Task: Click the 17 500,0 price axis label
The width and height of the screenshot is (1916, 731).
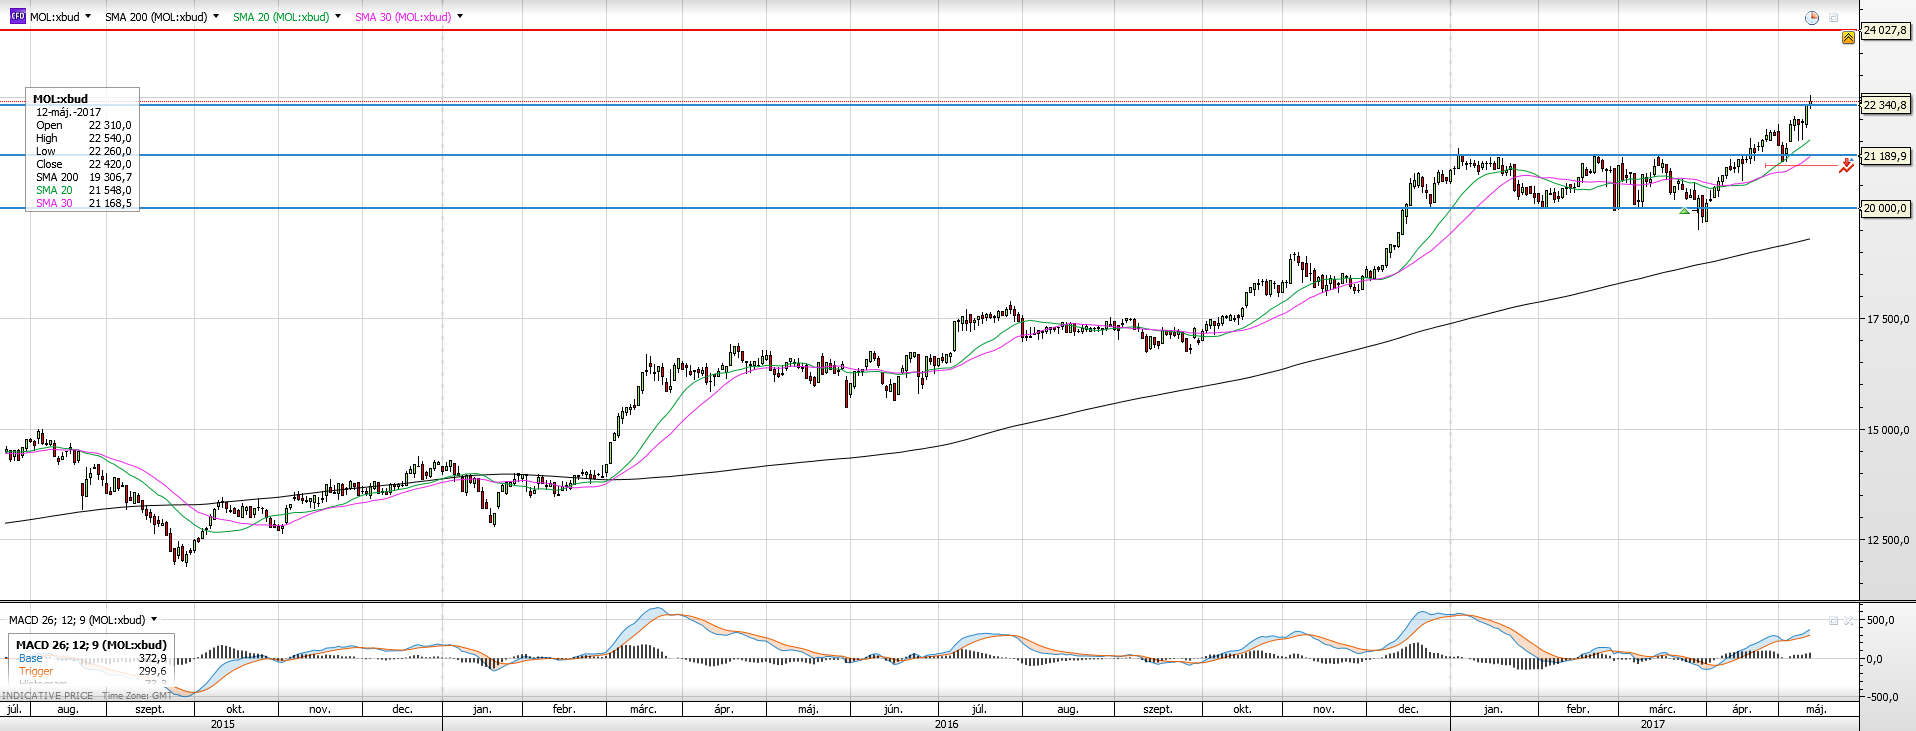Action: [x=1888, y=319]
